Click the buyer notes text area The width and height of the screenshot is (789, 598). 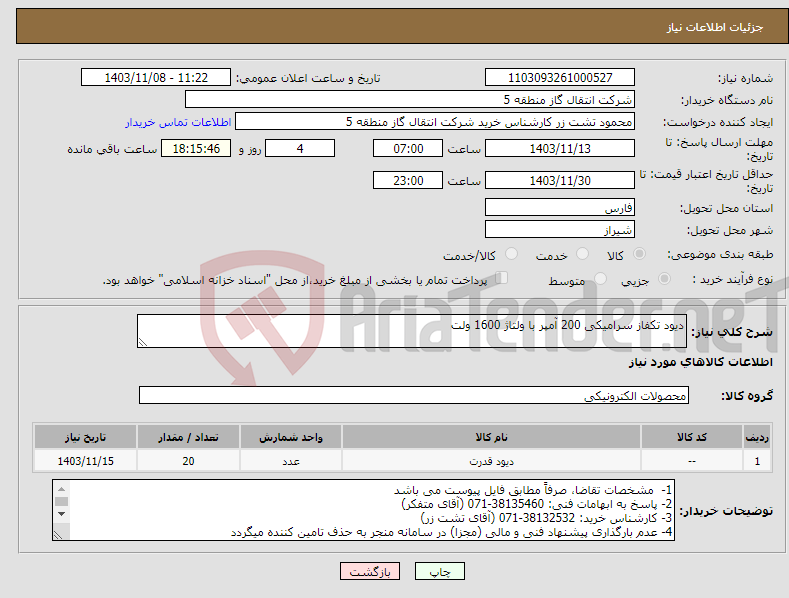[x=363, y=510]
